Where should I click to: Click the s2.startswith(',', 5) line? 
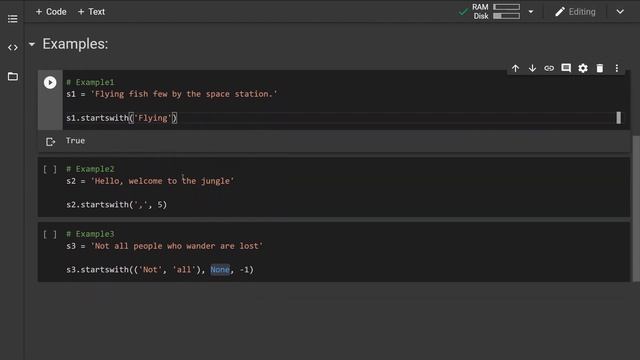click(x=117, y=204)
